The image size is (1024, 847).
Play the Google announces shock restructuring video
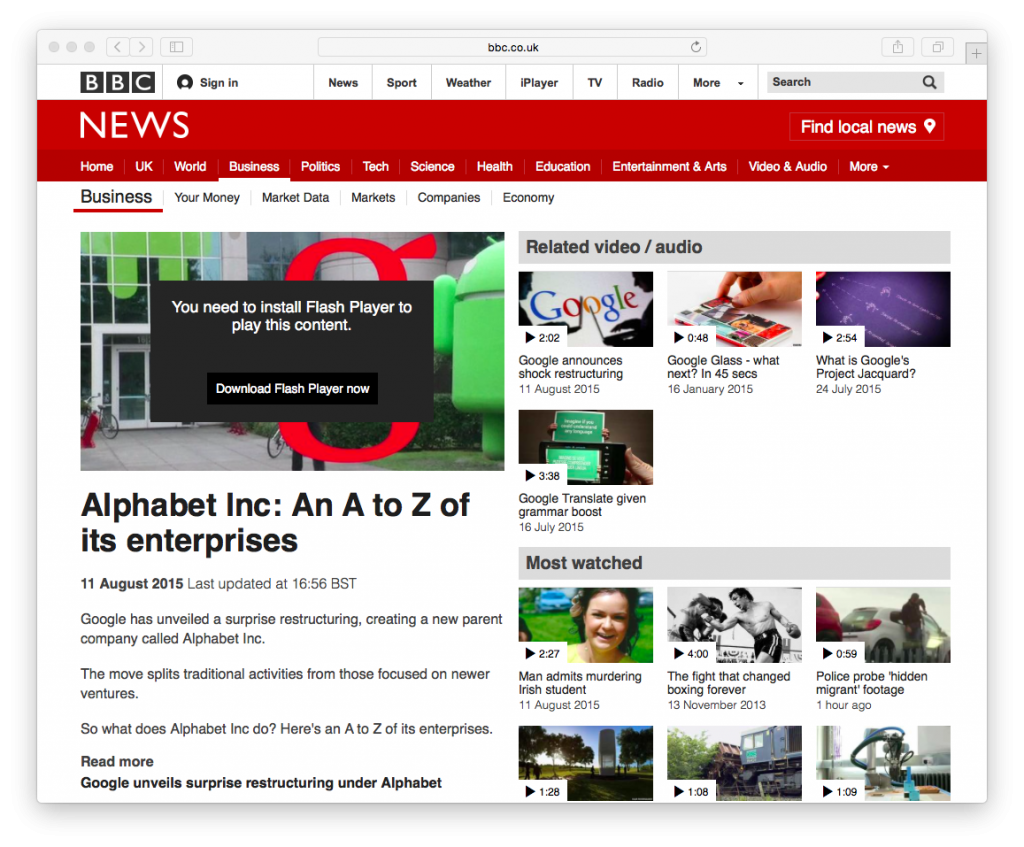[586, 309]
